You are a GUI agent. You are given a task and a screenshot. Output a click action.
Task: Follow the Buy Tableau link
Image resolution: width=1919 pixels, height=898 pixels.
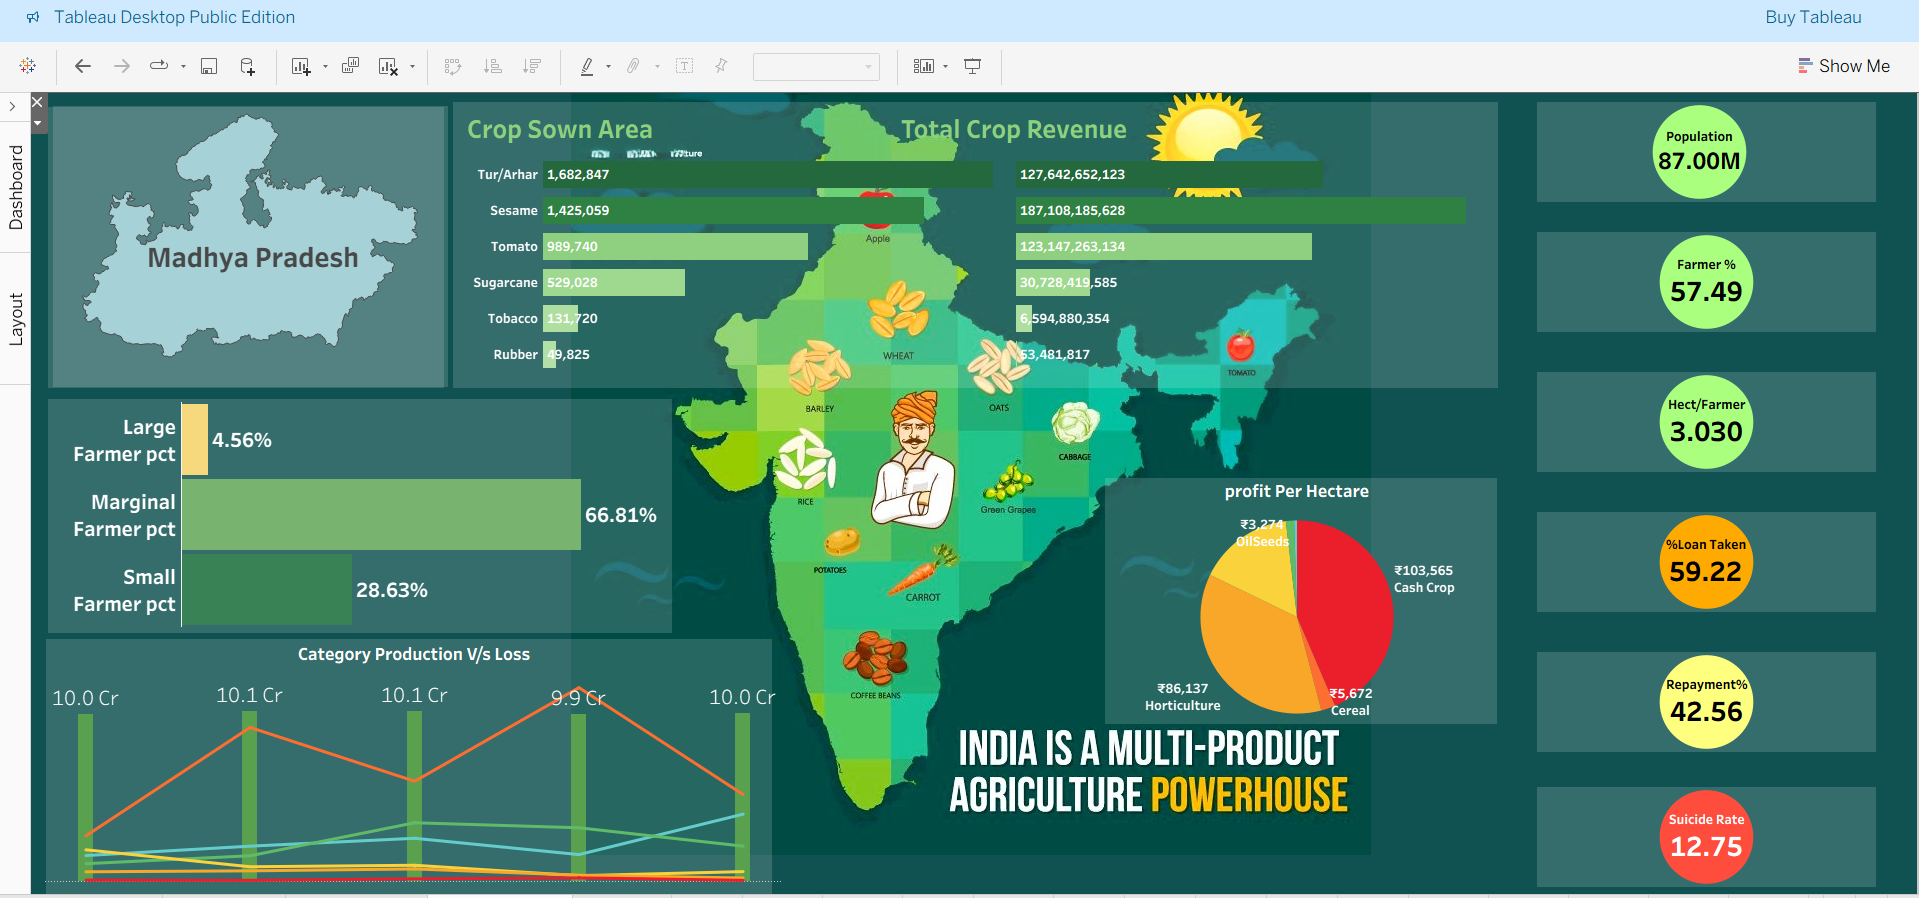pyautogui.click(x=1813, y=17)
